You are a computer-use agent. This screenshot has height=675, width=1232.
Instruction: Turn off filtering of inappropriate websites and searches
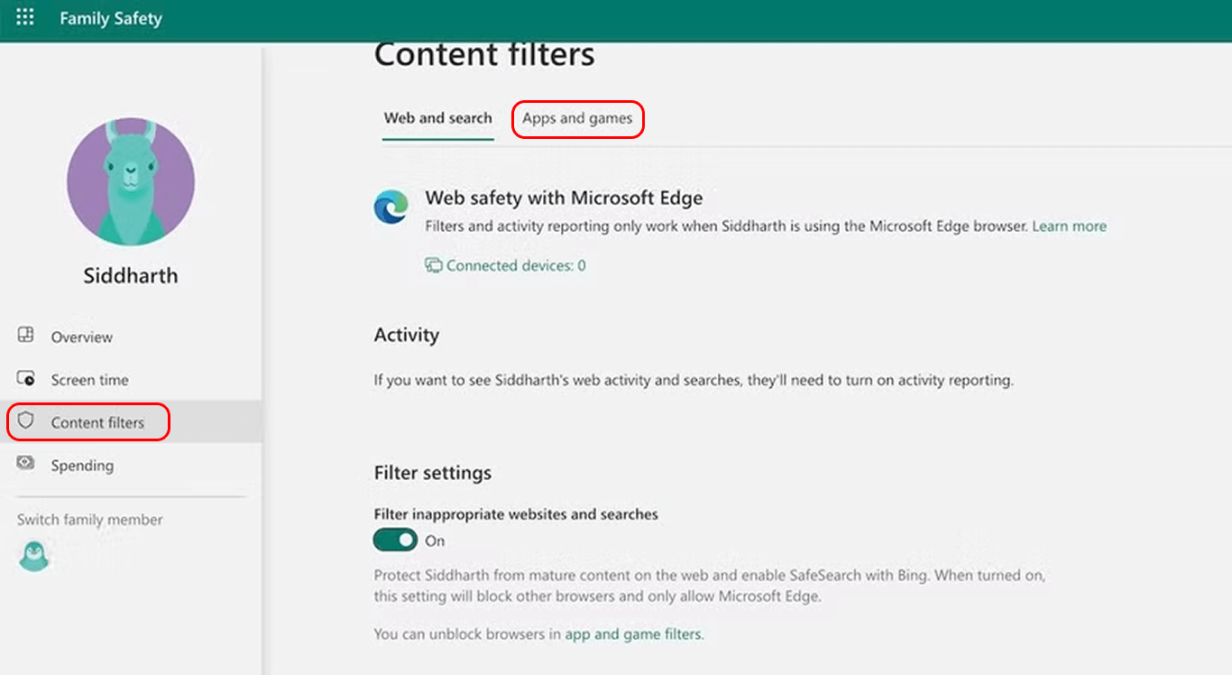[x=395, y=539]
